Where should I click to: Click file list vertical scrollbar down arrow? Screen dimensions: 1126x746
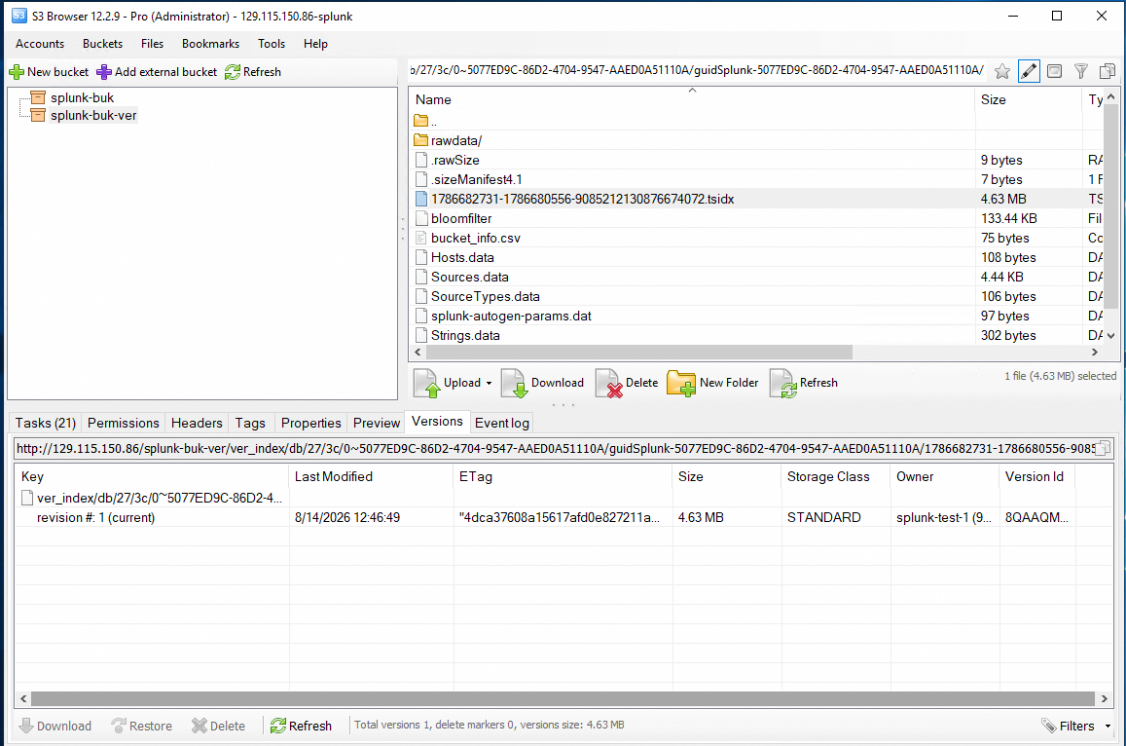click(x=1110, y=335)
